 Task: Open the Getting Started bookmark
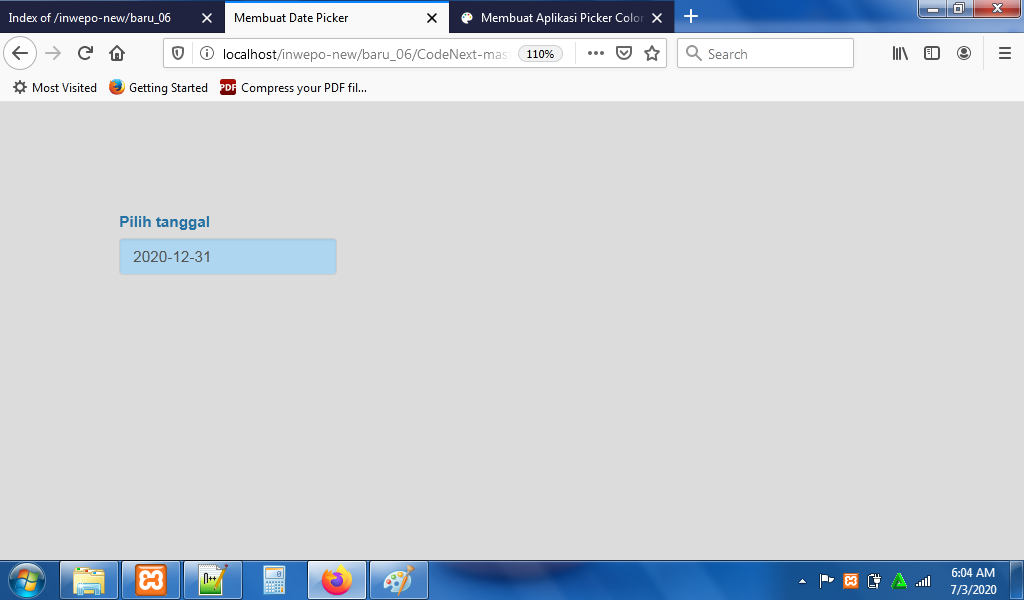click(159, 88)
